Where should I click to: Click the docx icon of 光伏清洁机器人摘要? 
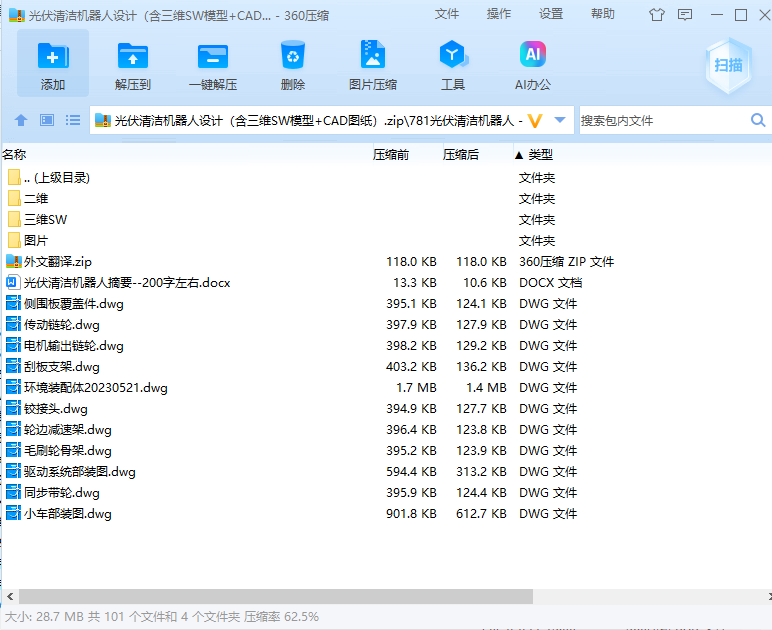13,283
